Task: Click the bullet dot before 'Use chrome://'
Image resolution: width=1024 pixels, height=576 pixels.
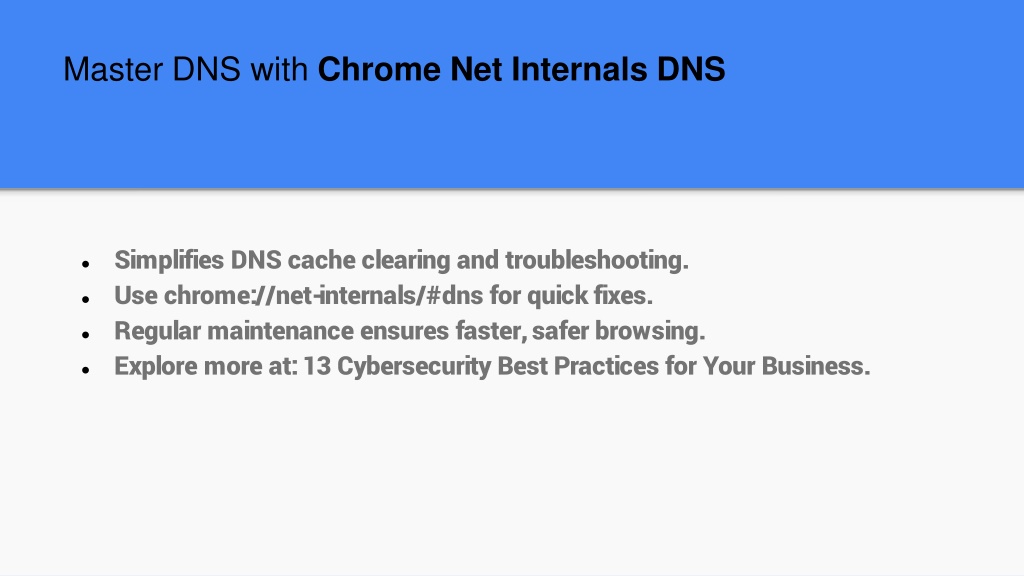Action: click(86, 299)
